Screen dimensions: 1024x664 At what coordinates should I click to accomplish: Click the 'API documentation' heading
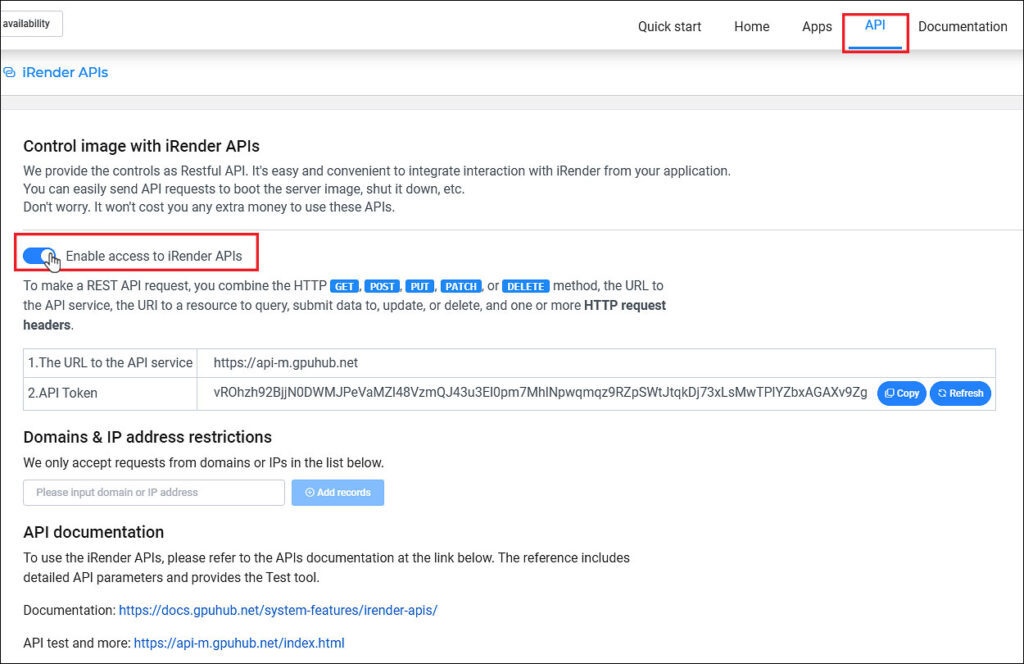point(93,532)
